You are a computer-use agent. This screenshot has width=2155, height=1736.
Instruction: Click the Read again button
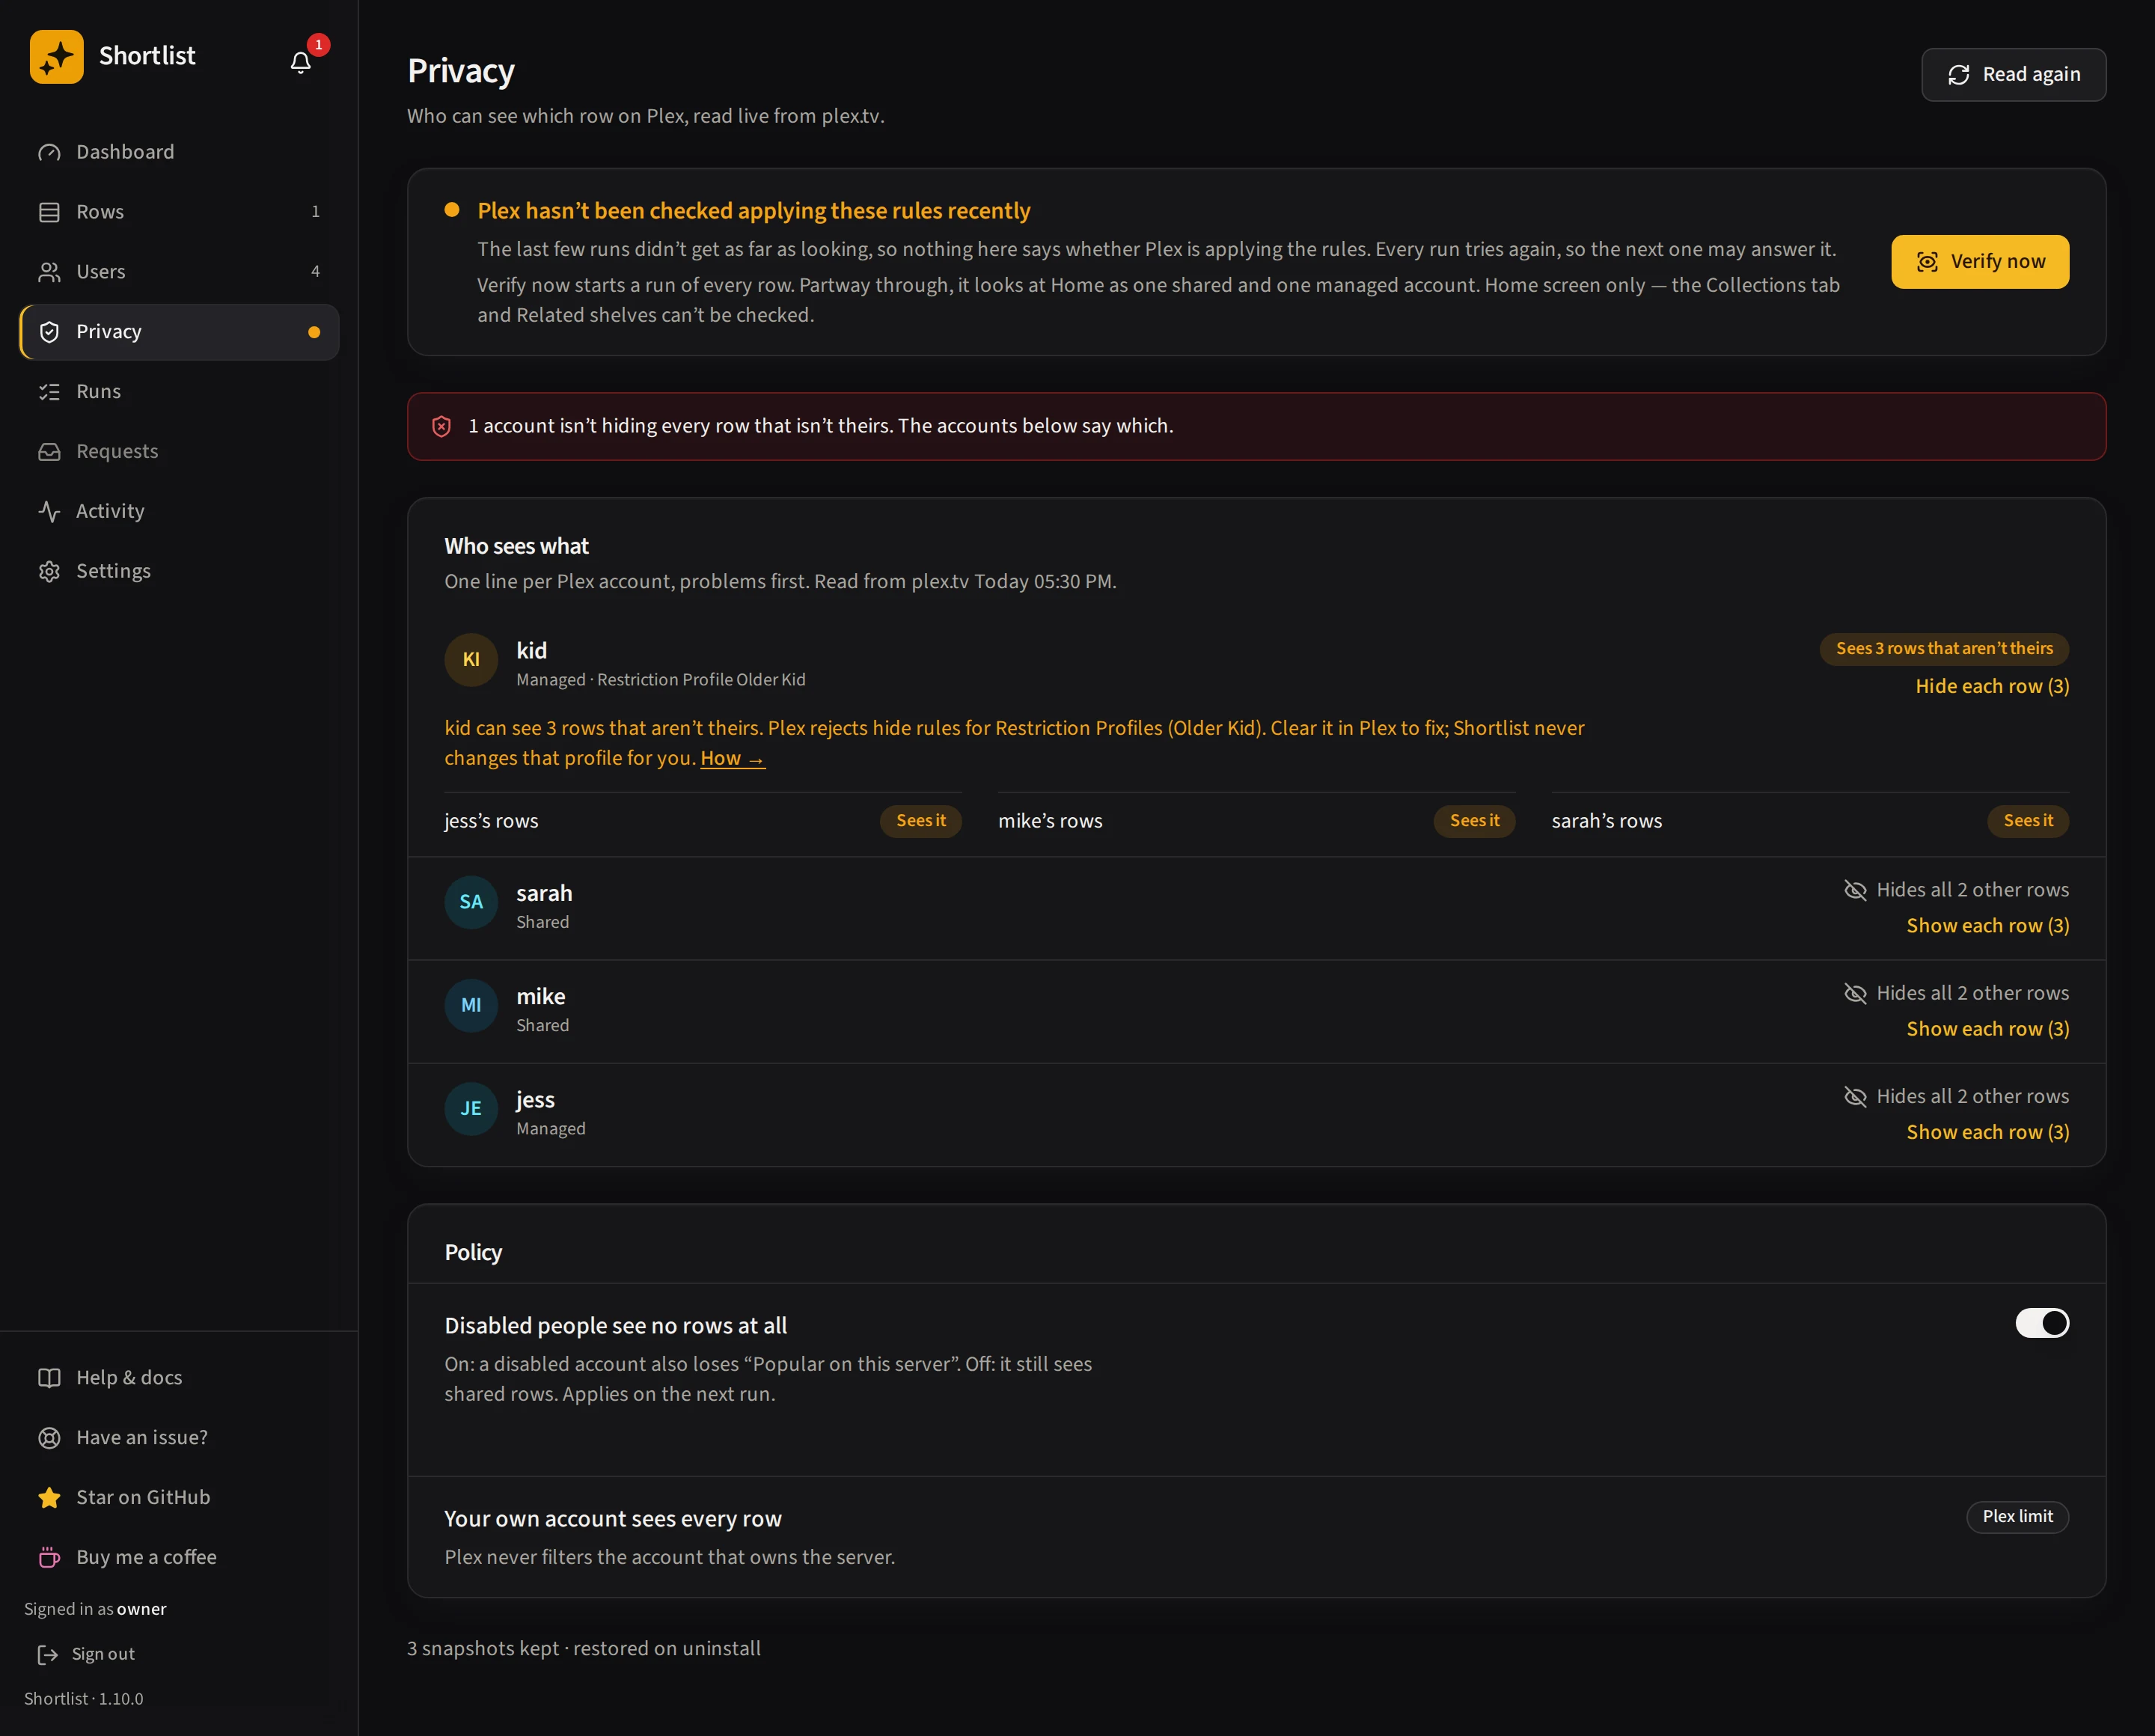[2013, 75]
